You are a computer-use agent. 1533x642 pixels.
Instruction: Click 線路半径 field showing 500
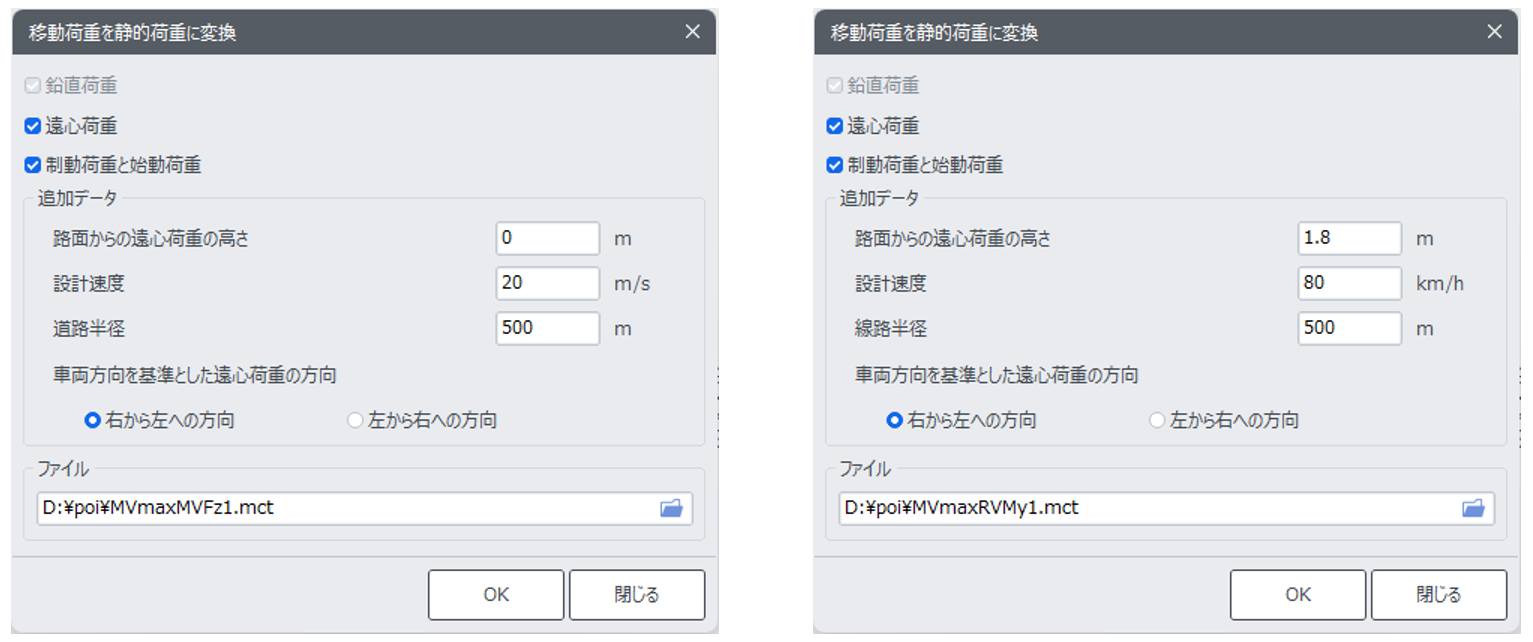click(x=1350, y=328)
